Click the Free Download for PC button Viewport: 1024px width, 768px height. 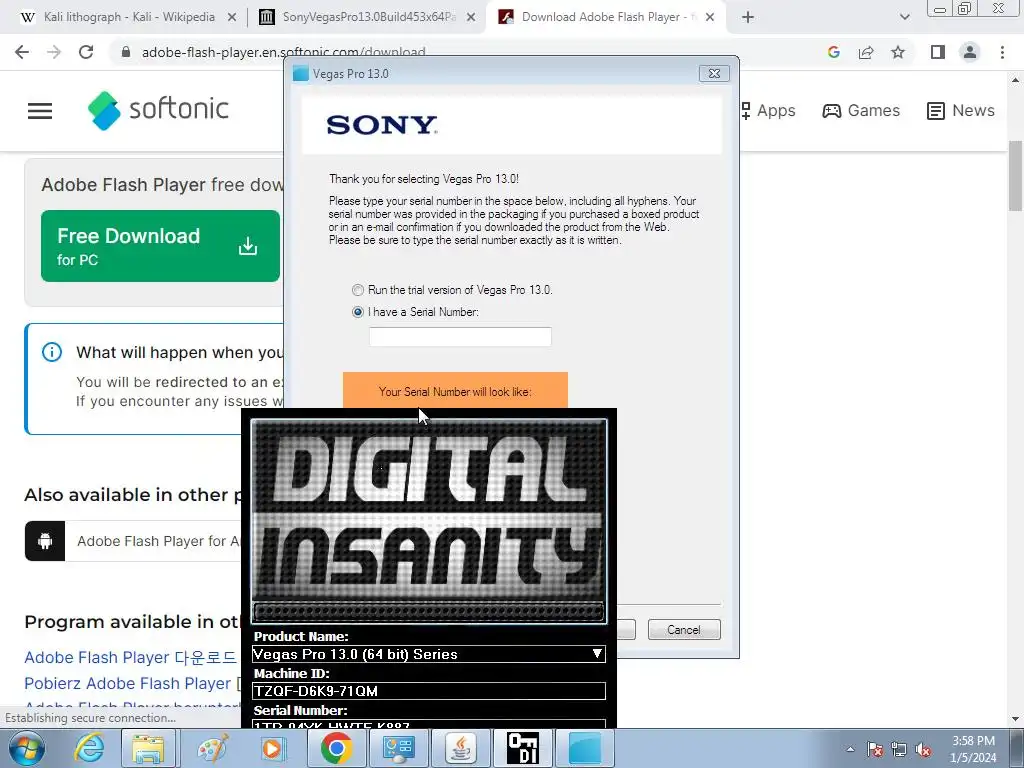coord(161,246)
